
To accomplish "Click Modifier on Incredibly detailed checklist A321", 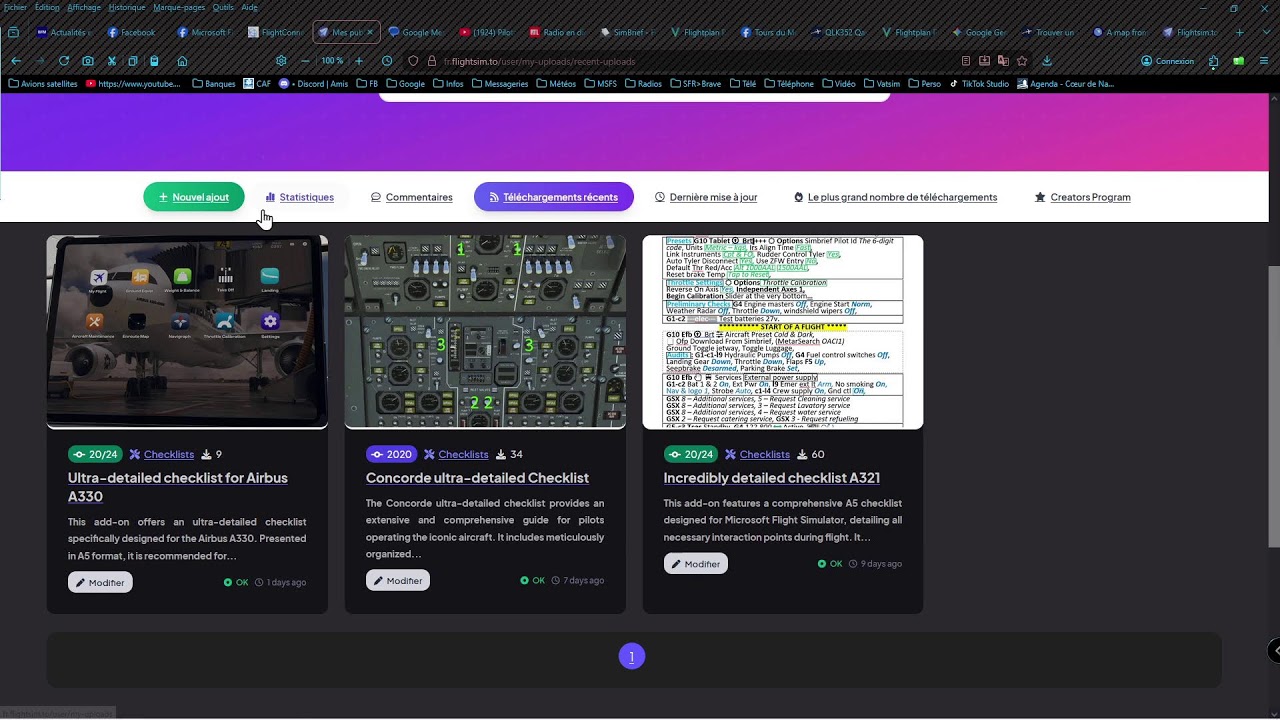I will click(696, 563).
